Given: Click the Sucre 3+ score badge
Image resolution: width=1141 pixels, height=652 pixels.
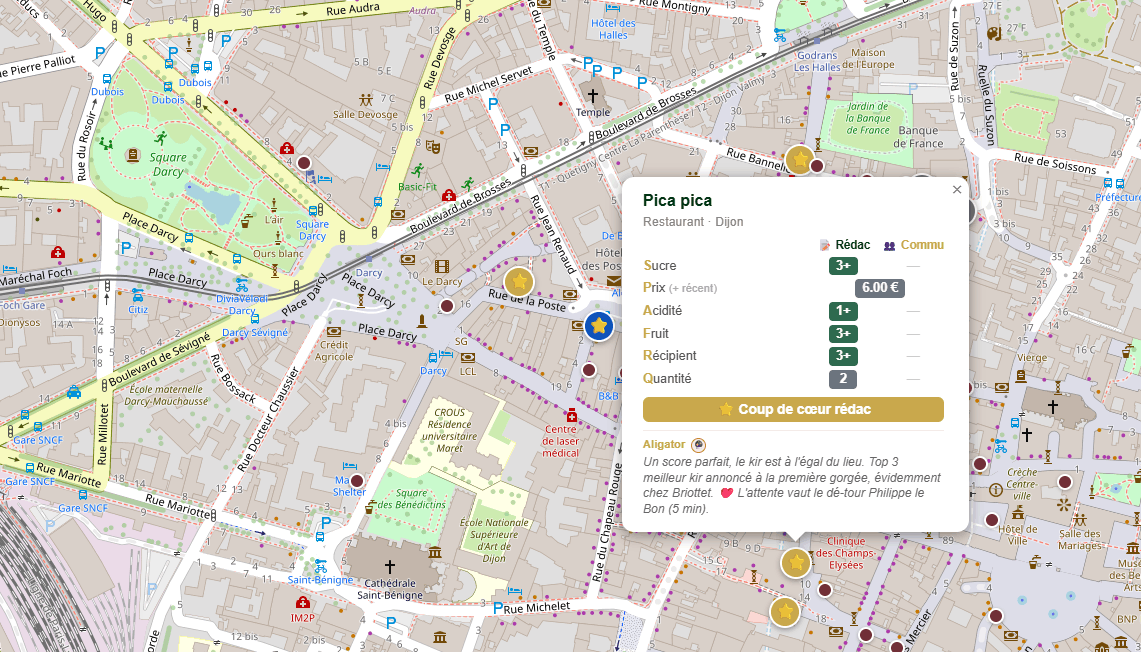Looking at the screenshot, I should [843, 266].
